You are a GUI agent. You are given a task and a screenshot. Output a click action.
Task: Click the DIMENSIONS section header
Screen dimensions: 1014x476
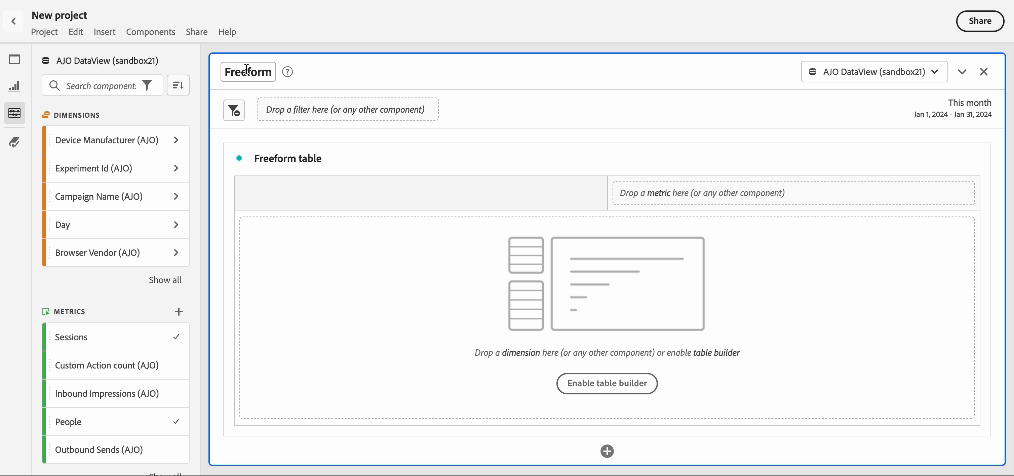click(76, 115)
